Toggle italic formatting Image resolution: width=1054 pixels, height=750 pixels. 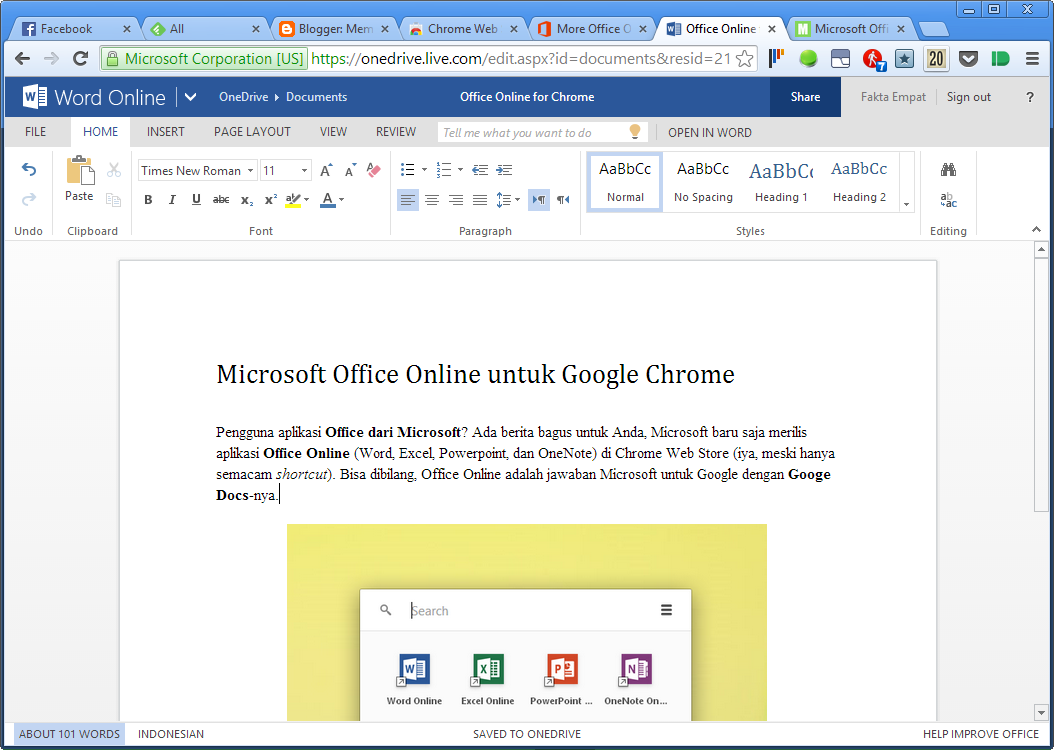172,200
